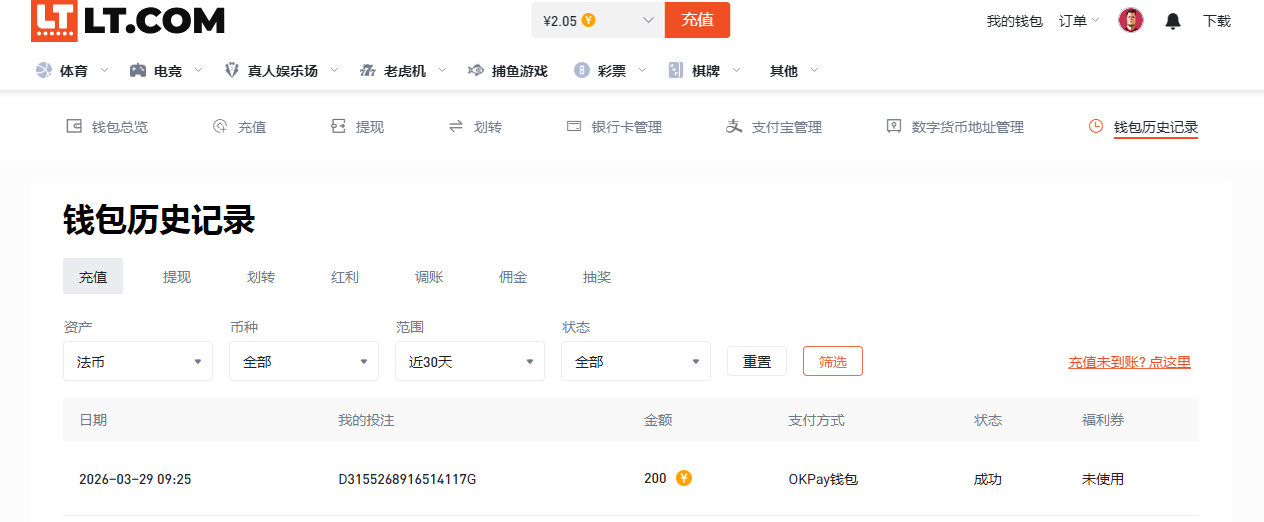This screenshot has width=1264, height=522.
Task: Open the 数字货币地址管理 menu label
Action: [968, 127]
